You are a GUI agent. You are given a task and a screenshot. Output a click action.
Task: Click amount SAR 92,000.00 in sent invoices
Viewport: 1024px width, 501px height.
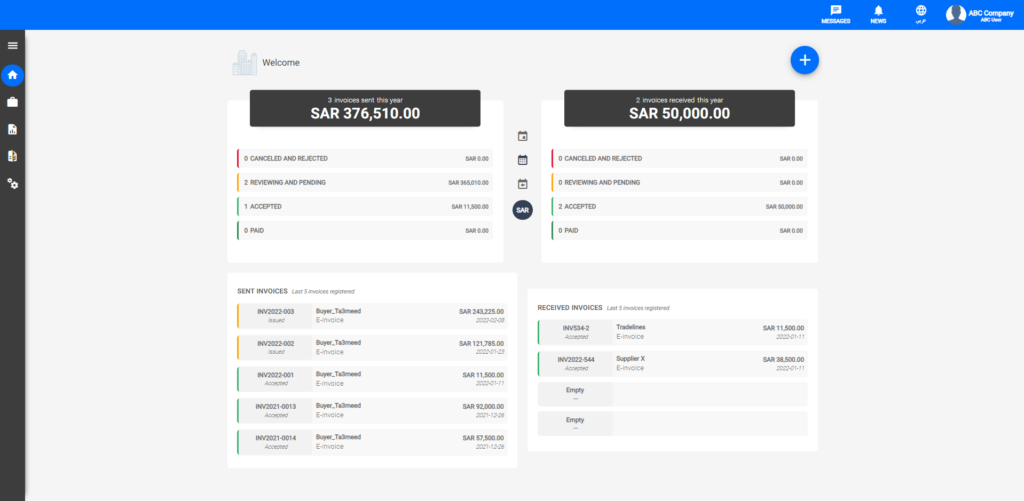(483, 406)
